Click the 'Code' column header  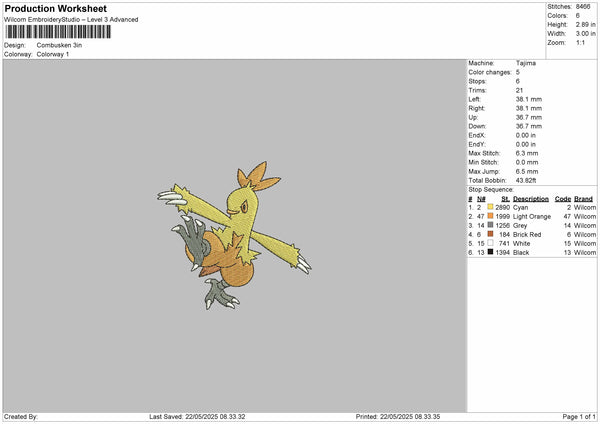click(563, 199)
